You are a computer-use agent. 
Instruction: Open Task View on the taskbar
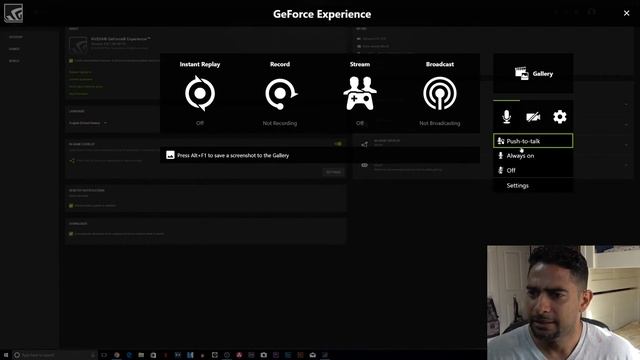pyautogui.click(x=104, y=355)
